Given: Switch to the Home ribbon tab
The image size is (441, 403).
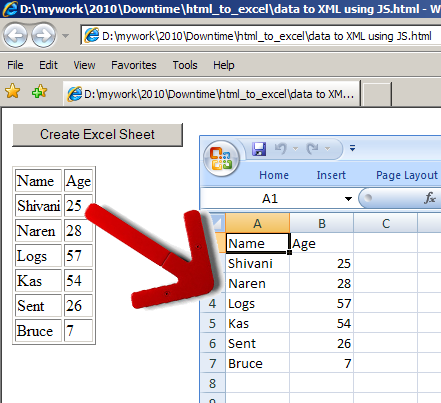Looking at the screenshot, I should 274,175.
